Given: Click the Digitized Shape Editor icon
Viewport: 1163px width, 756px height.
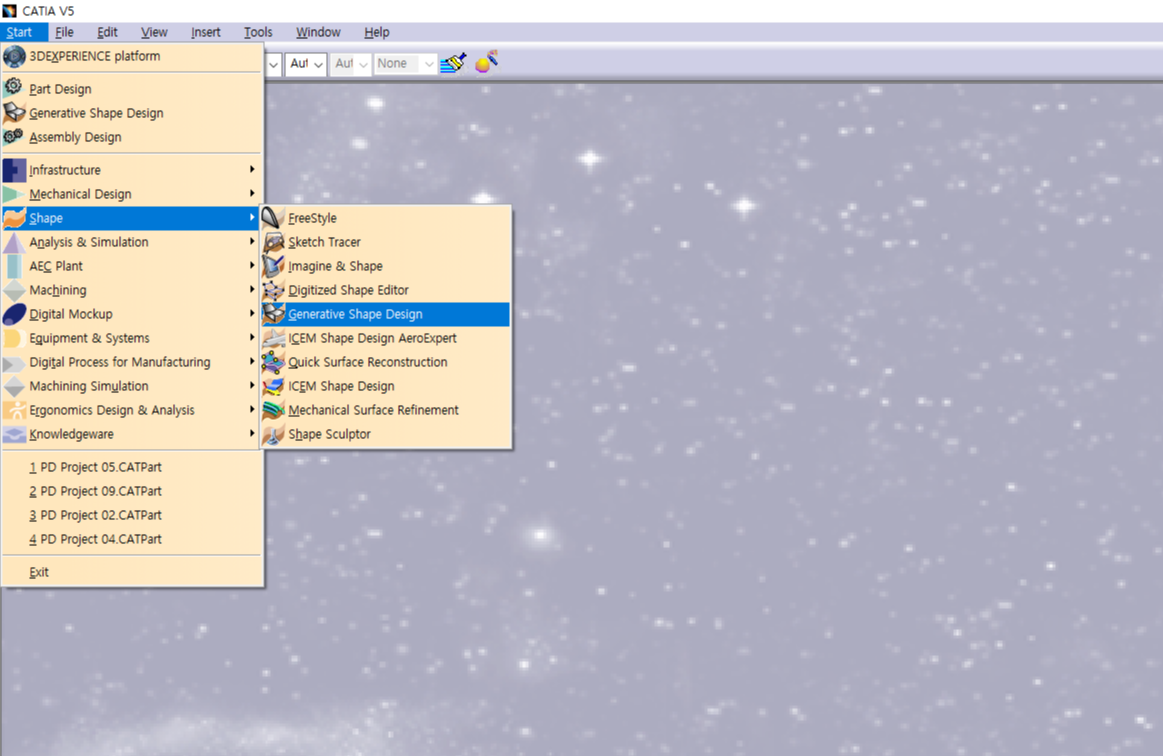Looking at the screenshot, I should 274,290.
